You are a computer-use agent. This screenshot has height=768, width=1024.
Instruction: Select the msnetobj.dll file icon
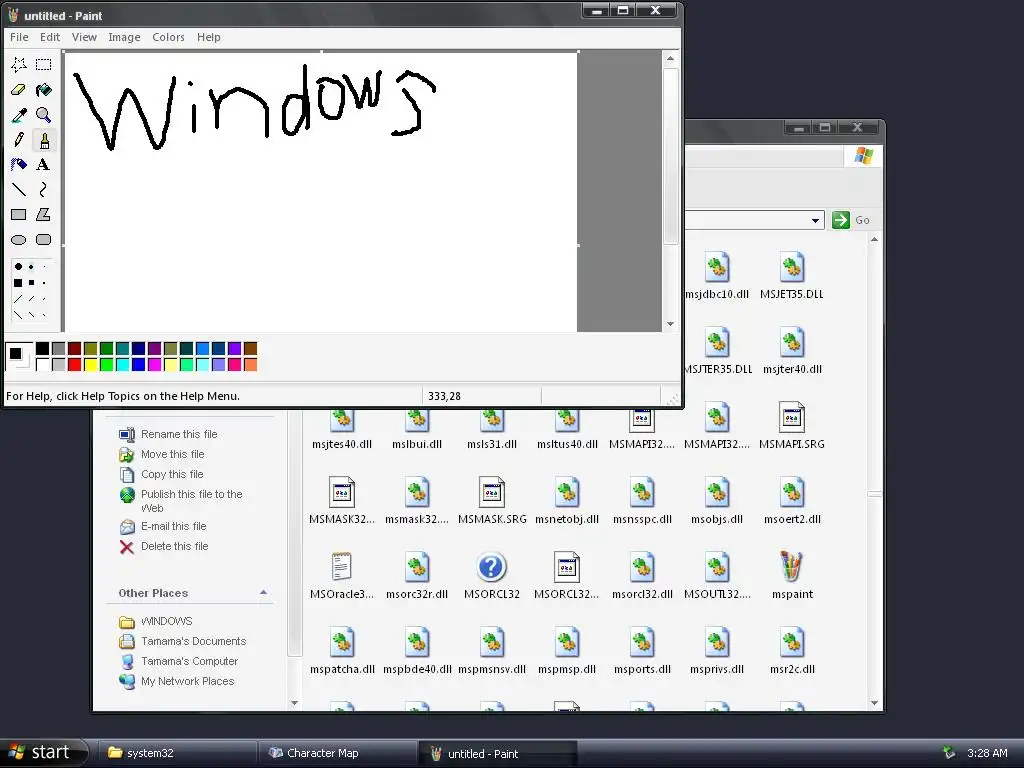point(567,492)
